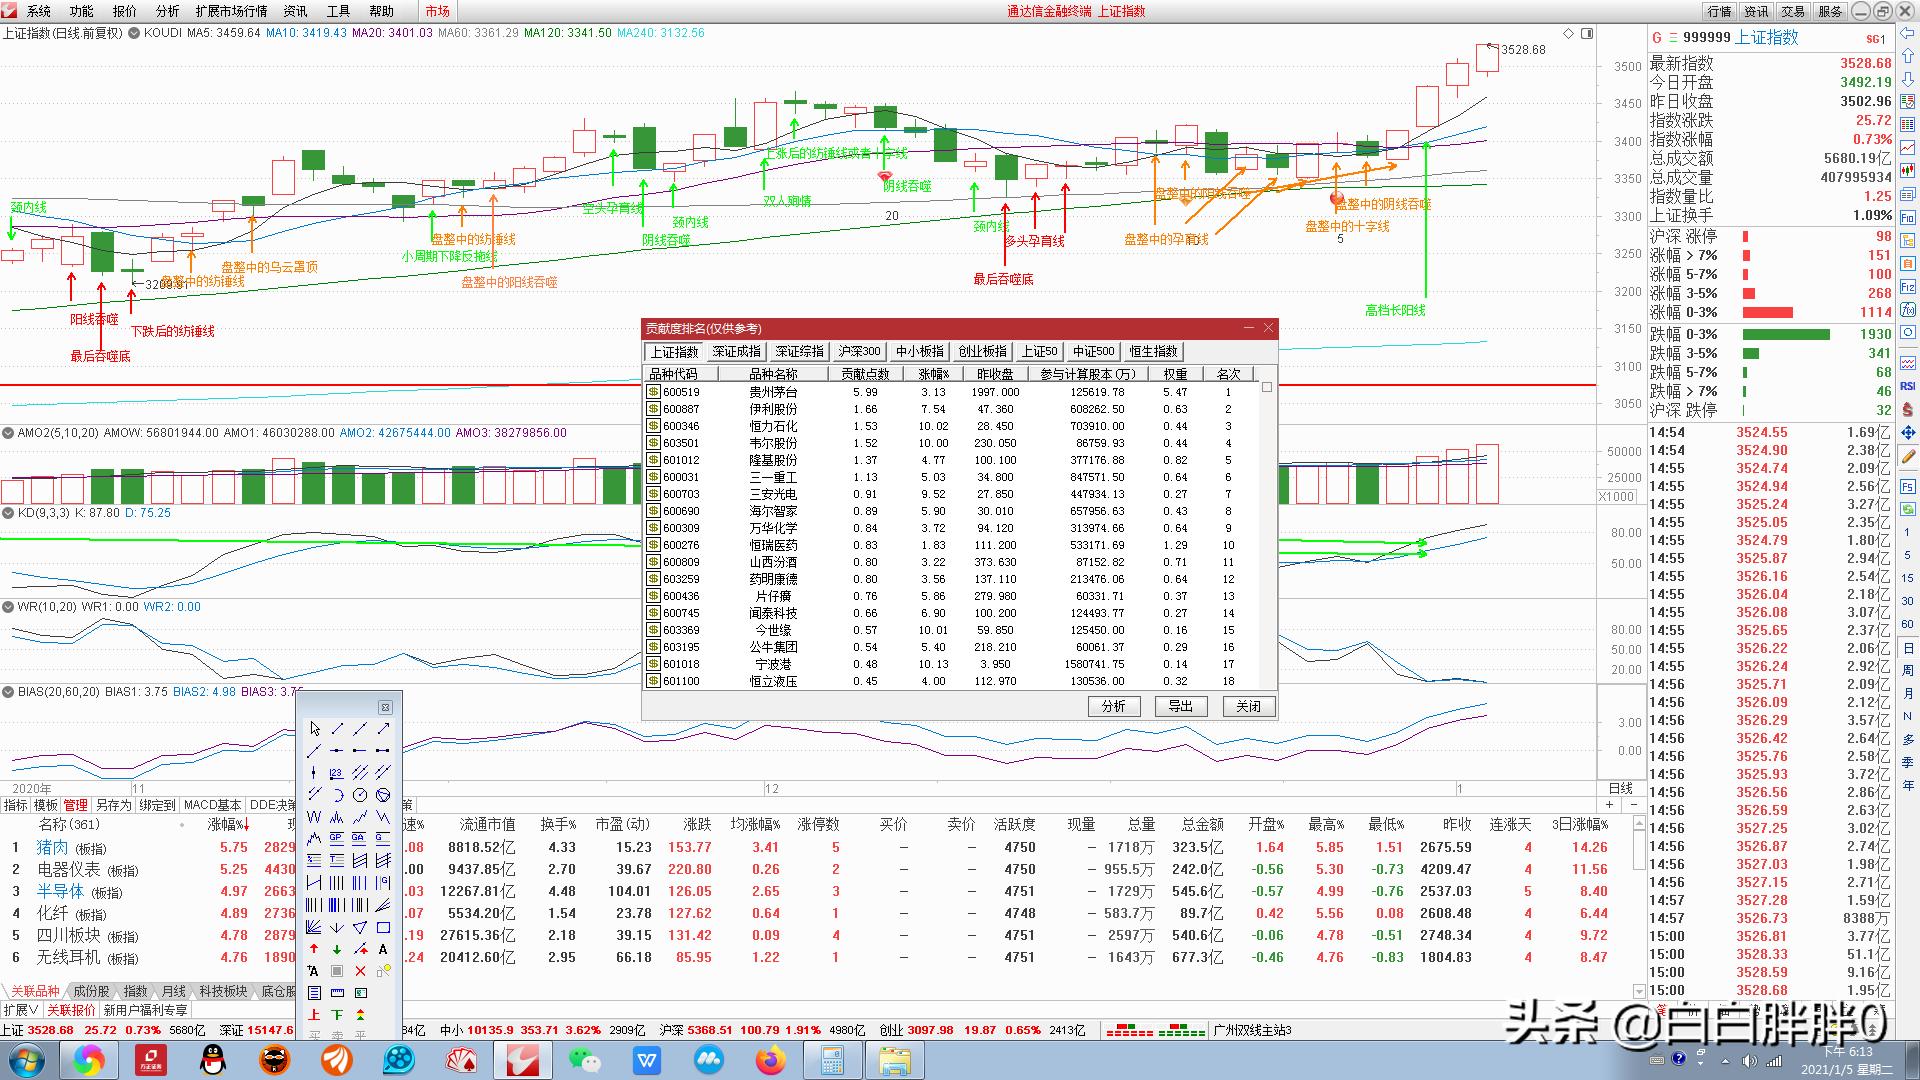
Task: Pick the arrow-line drawing tool
Action: point(383,728)
